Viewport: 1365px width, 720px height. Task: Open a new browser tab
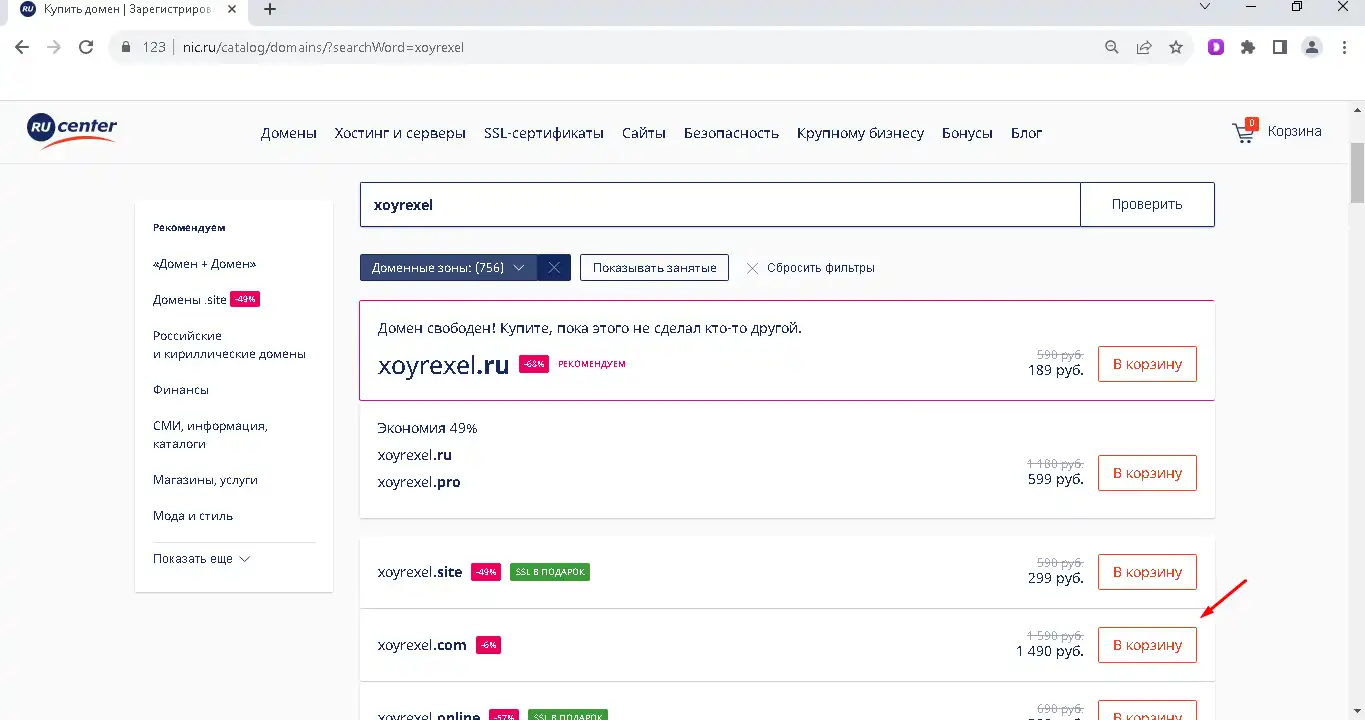tap(269, 9)
